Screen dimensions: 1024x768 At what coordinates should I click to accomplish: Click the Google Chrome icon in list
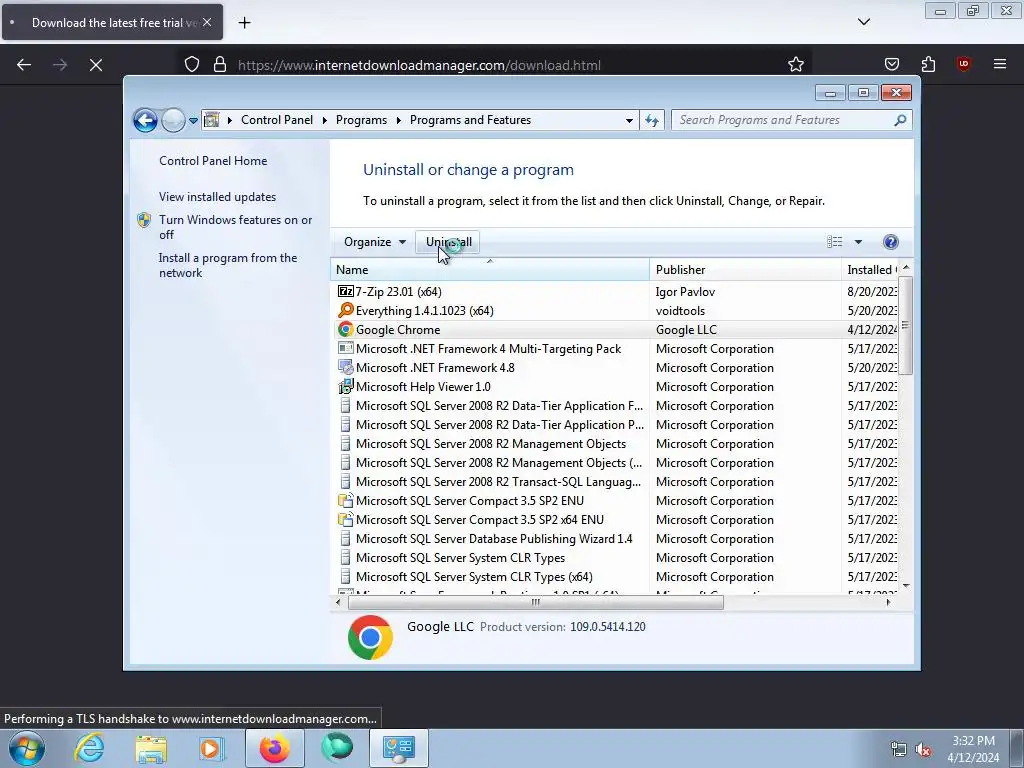click(345, 330)
